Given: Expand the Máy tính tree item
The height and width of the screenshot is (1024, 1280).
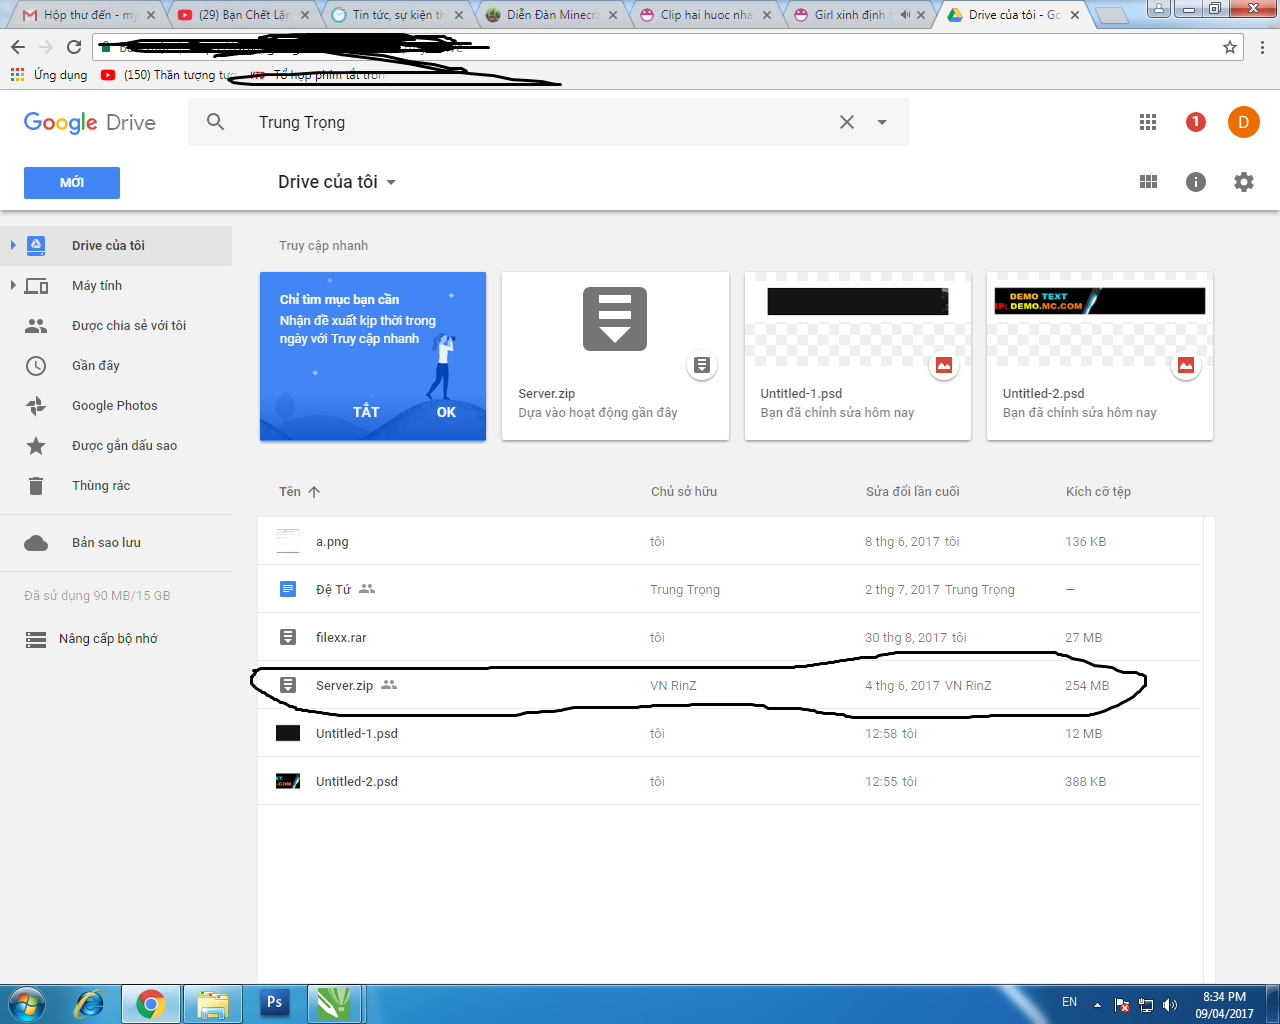Looking at the screenshot, I should pyautogui.click(x=13, y=285).
